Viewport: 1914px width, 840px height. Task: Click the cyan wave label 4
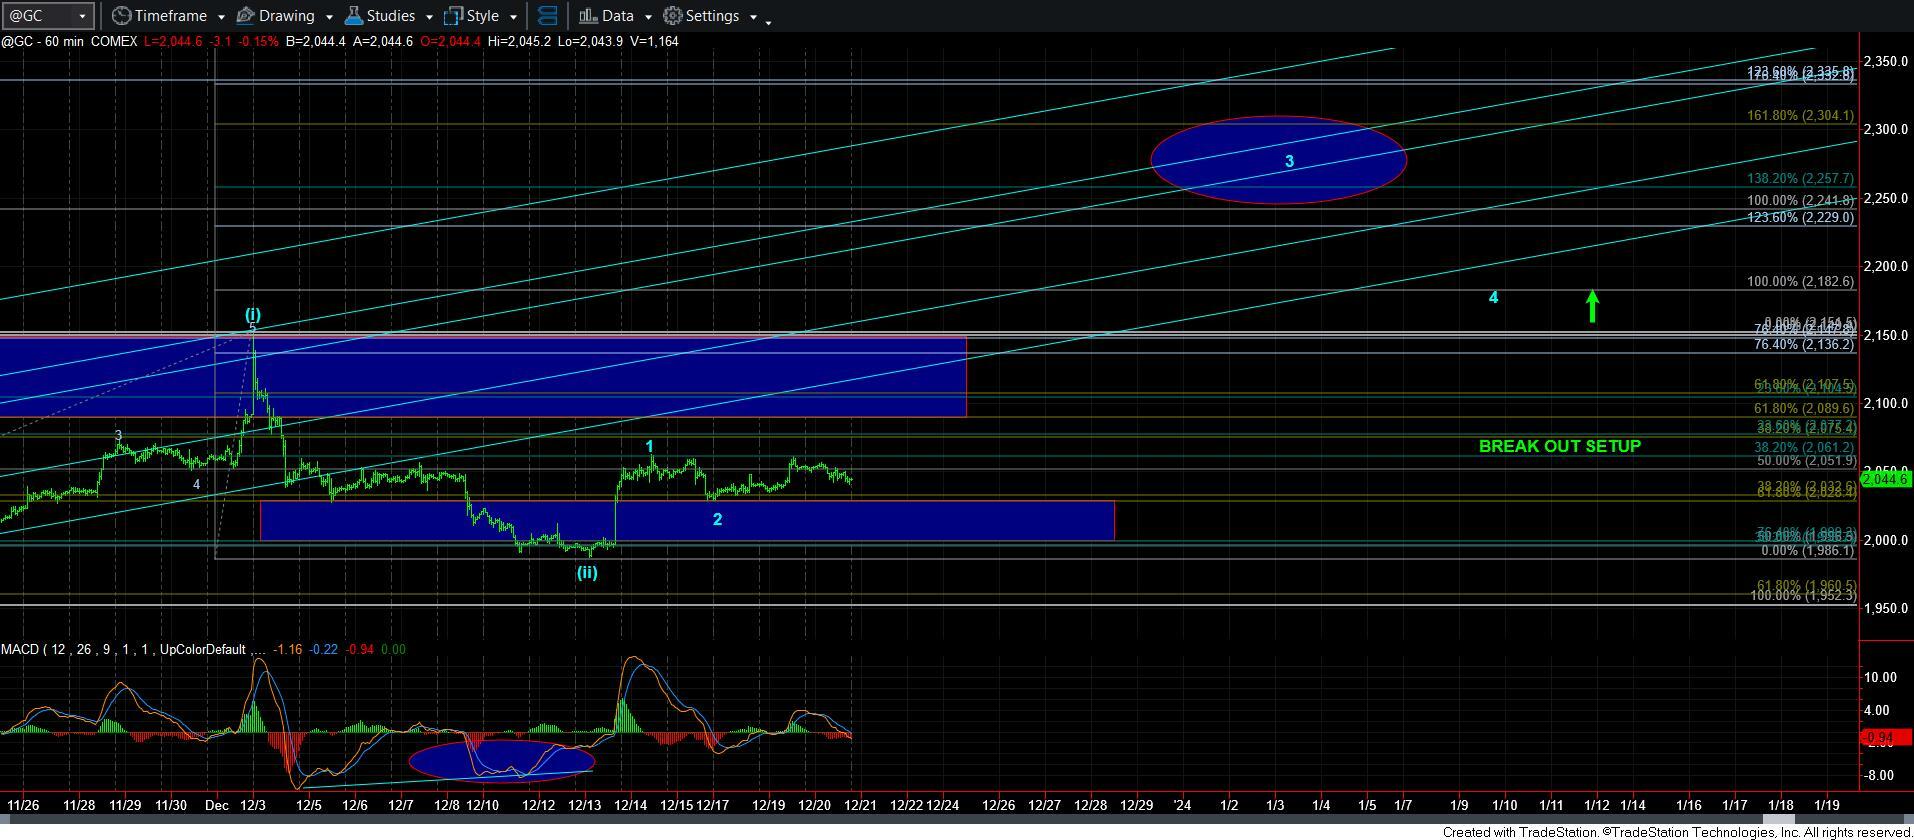[1493, 297]
